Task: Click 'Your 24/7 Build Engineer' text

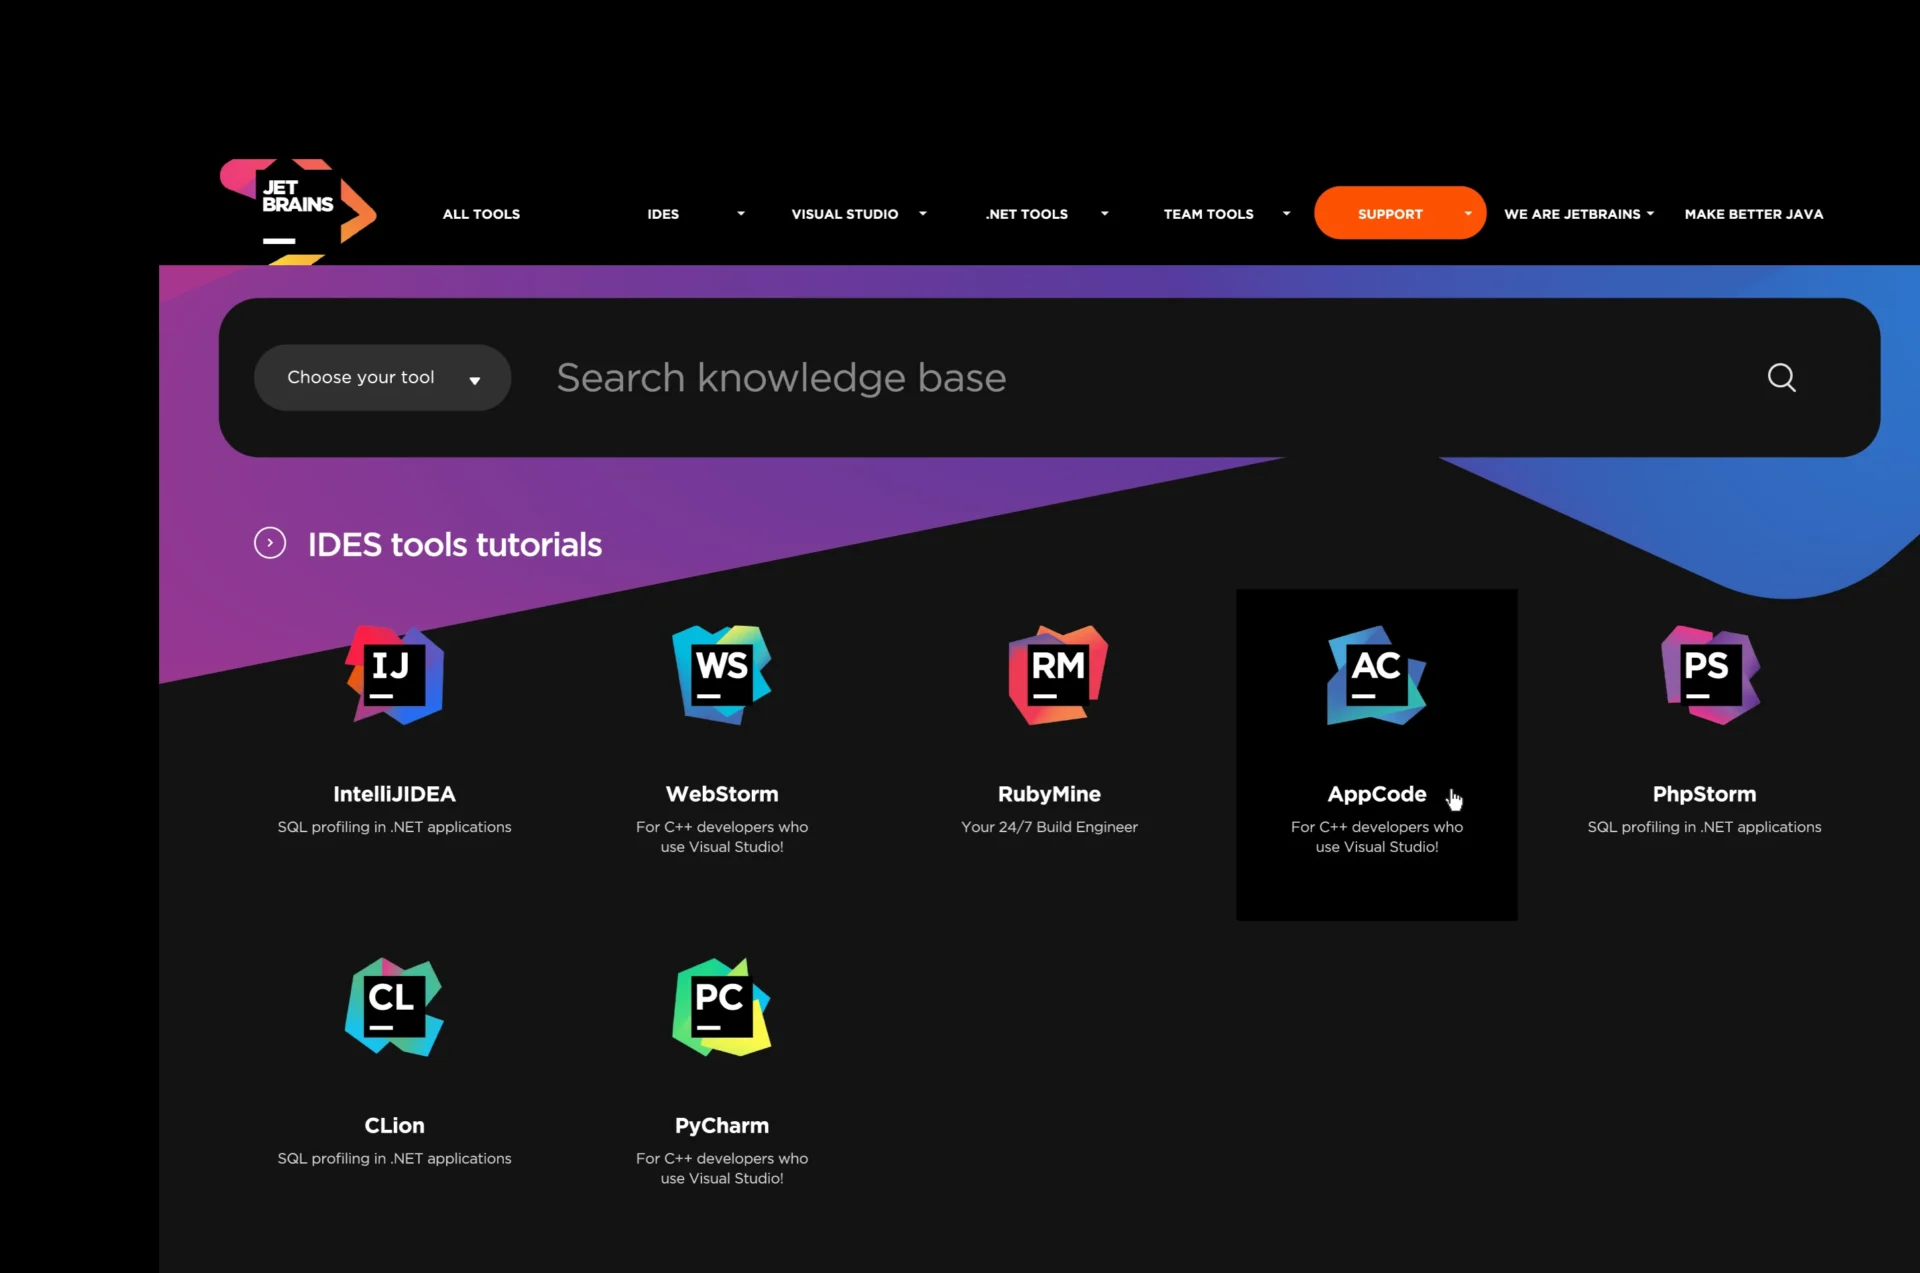Action: (1049, 827)
